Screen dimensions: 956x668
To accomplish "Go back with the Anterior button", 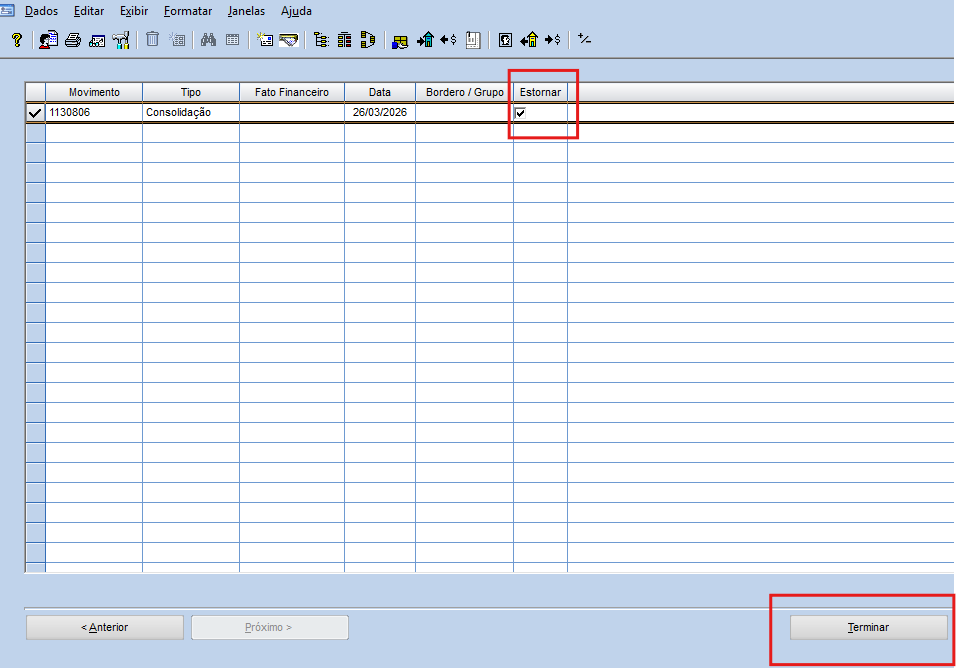I will point(104,627).
